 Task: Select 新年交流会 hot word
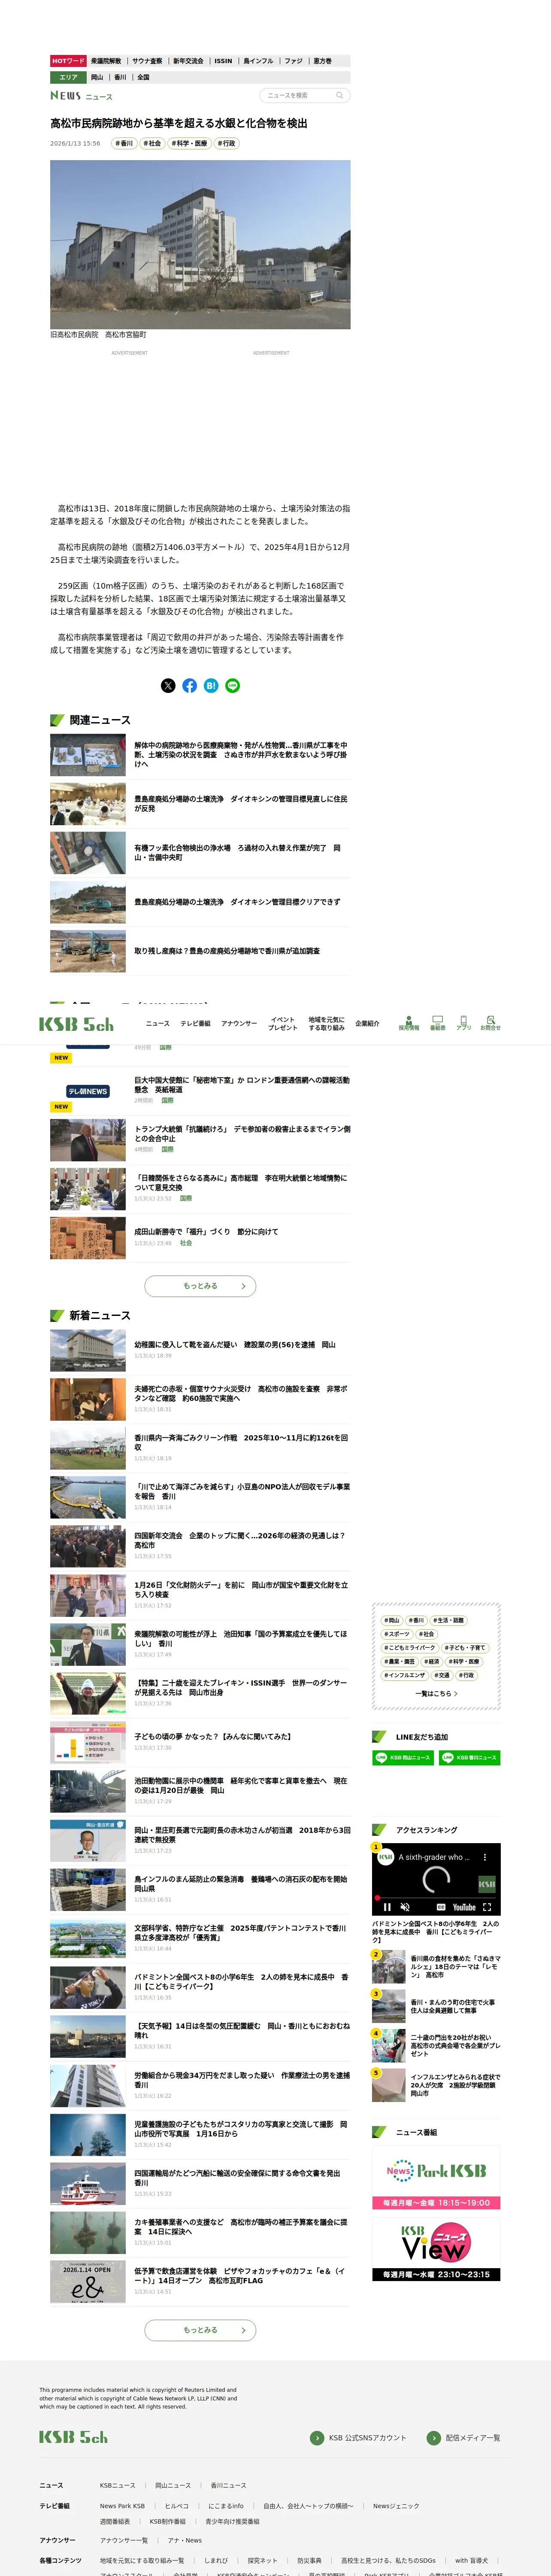tap(188, 61)
